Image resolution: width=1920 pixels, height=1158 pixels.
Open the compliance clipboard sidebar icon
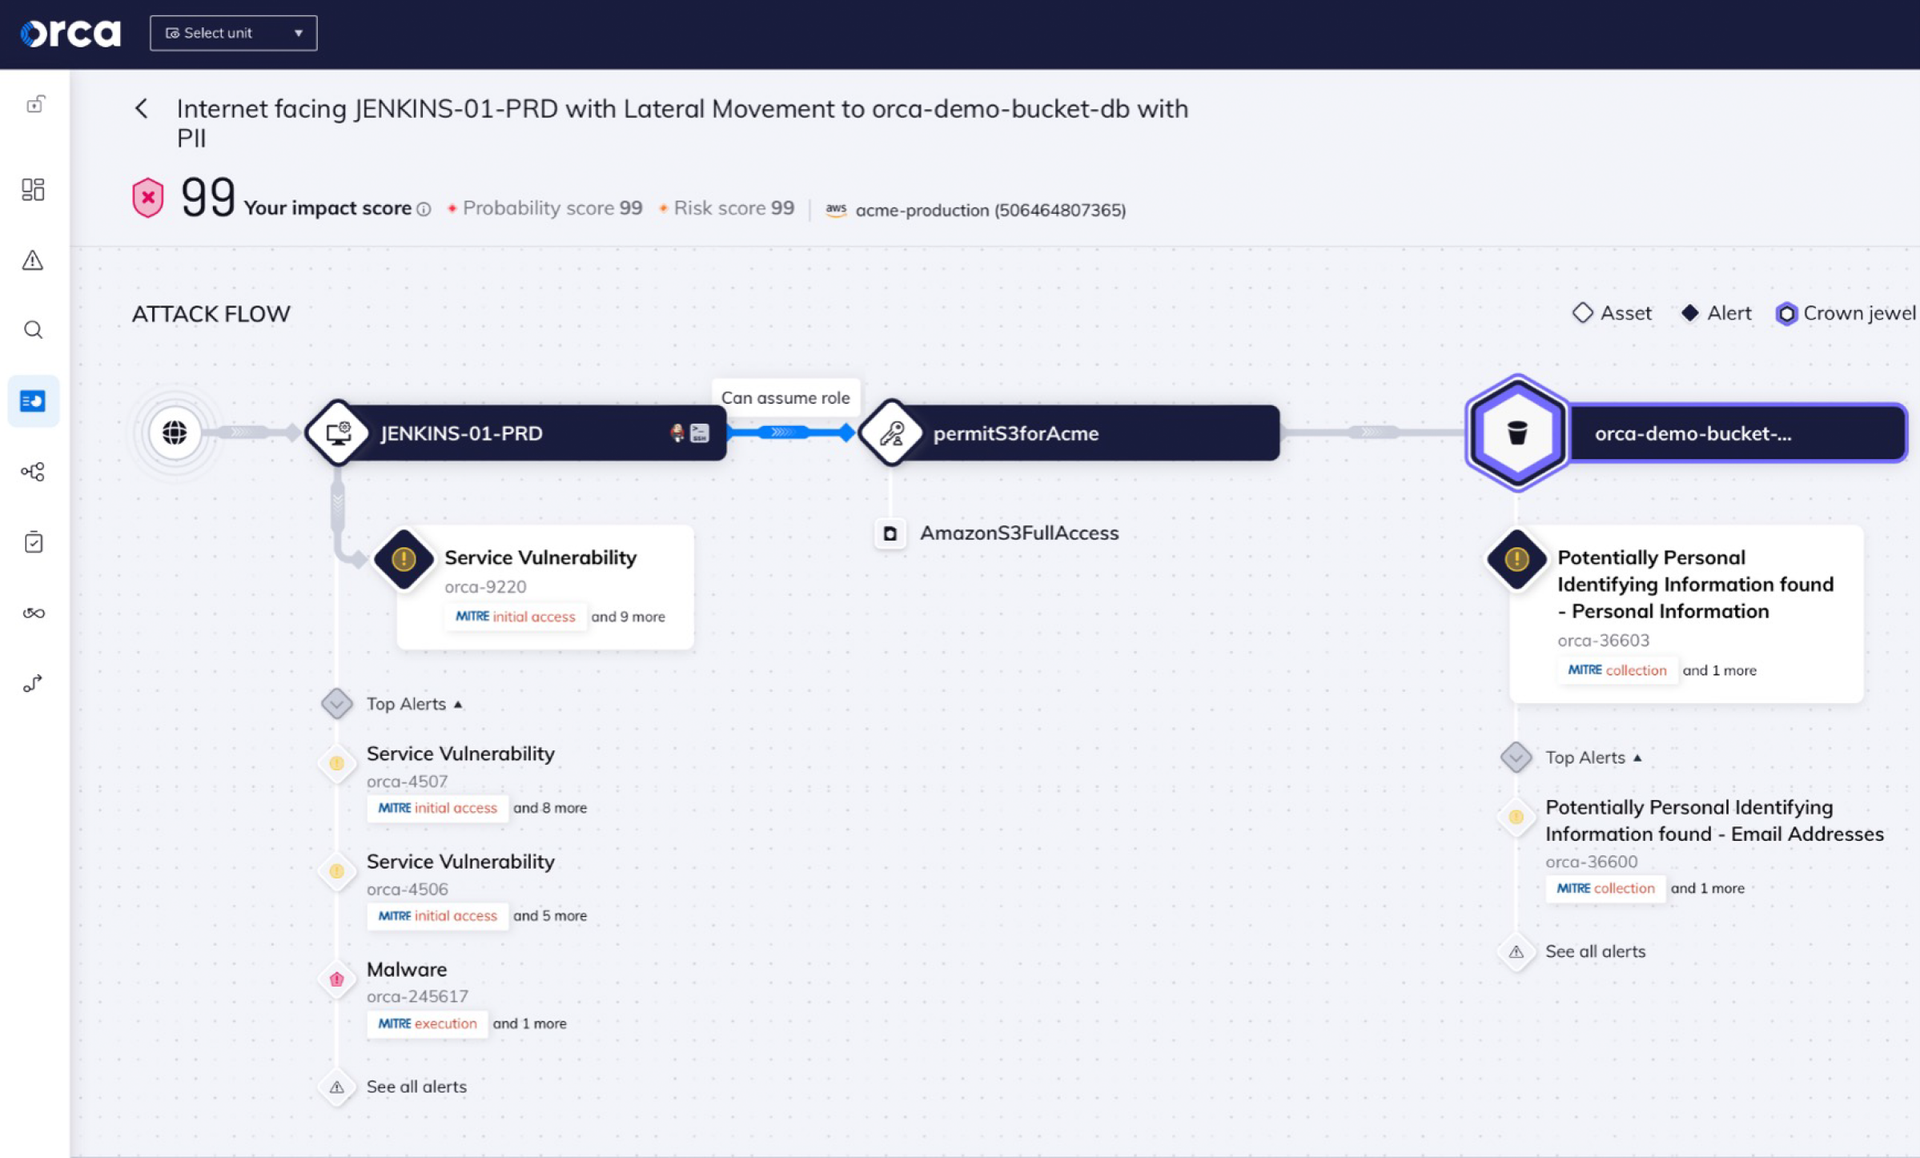click(x=33, y=542)
